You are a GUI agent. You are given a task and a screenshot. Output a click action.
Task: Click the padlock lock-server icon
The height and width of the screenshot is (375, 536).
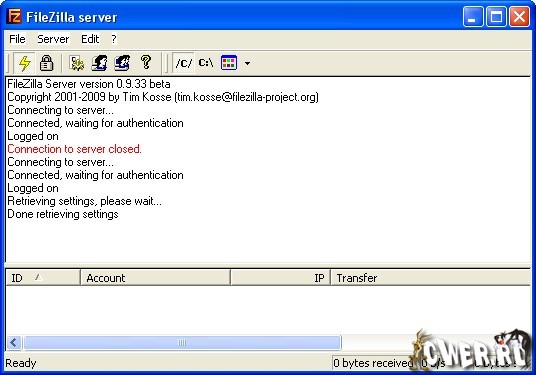coord(46,63)
